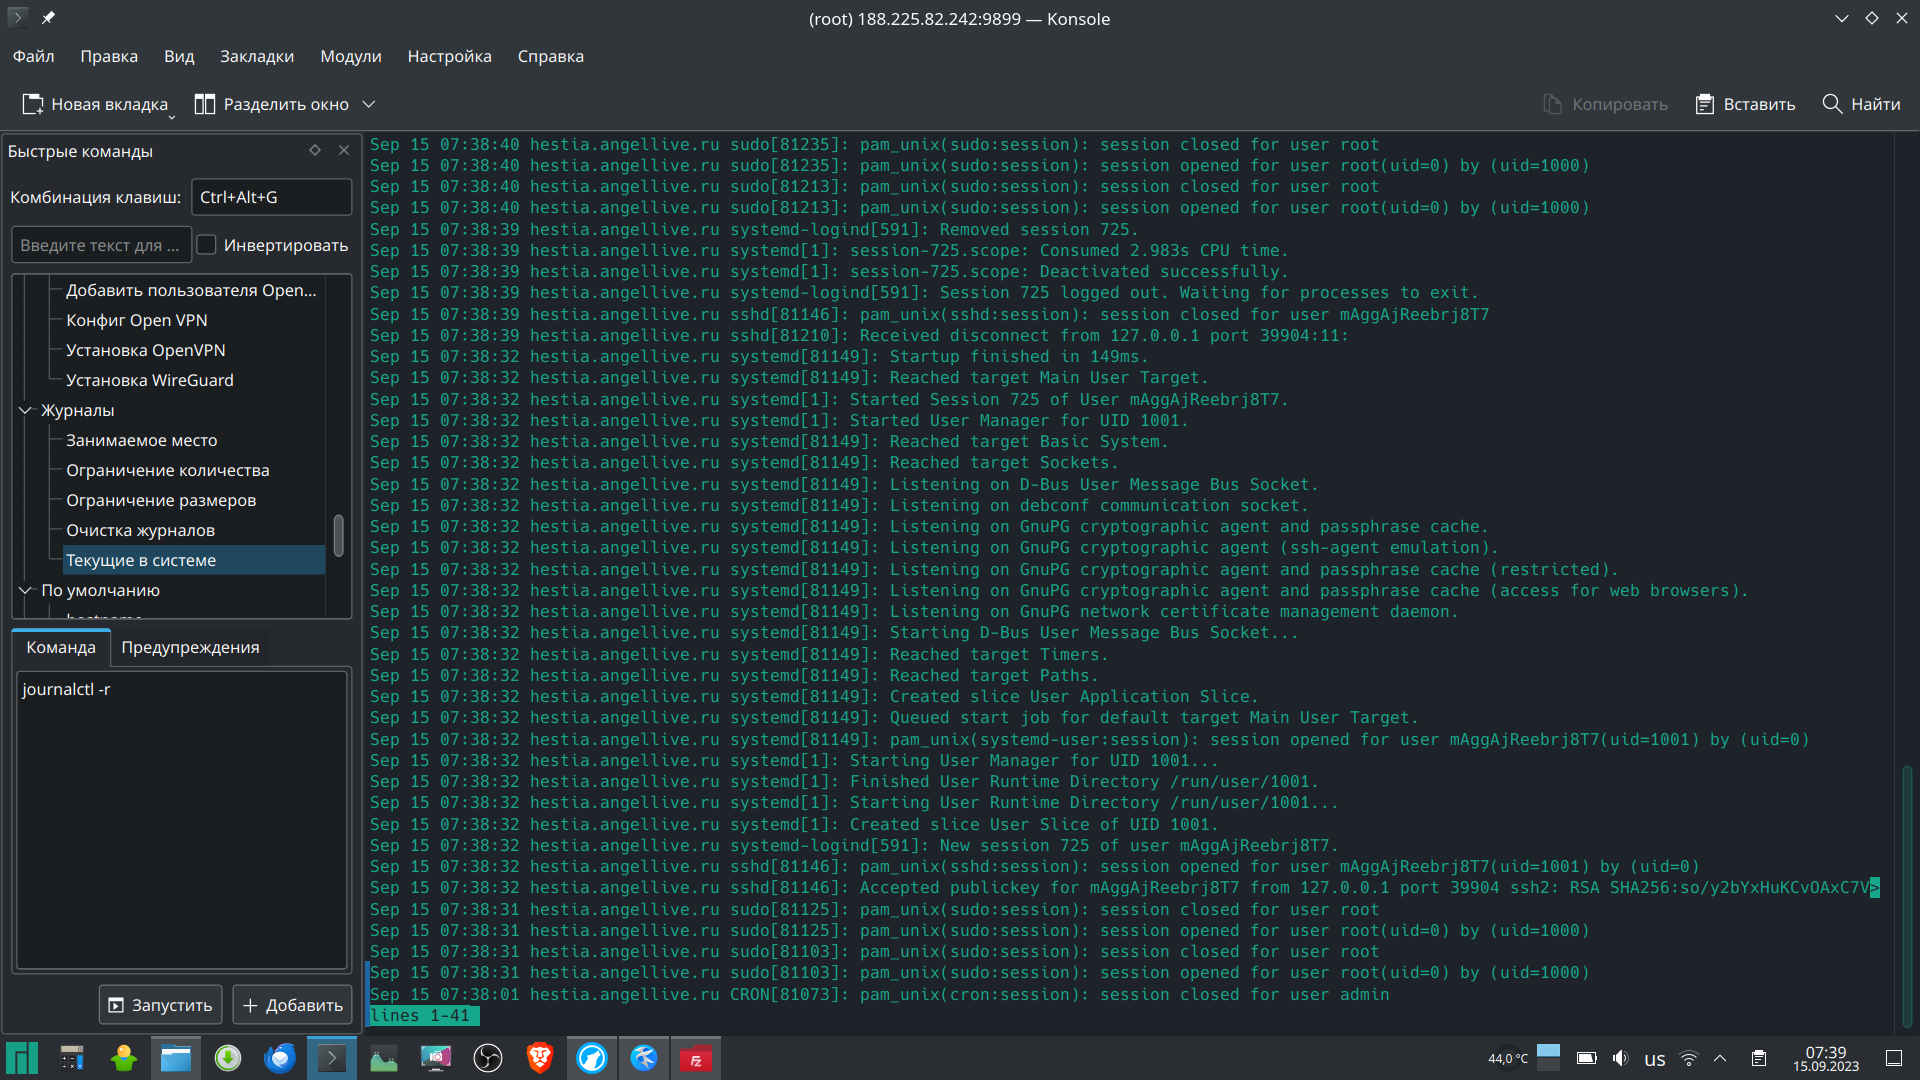Click the Wi-Fi network tray icon

click(1689, 1058)
